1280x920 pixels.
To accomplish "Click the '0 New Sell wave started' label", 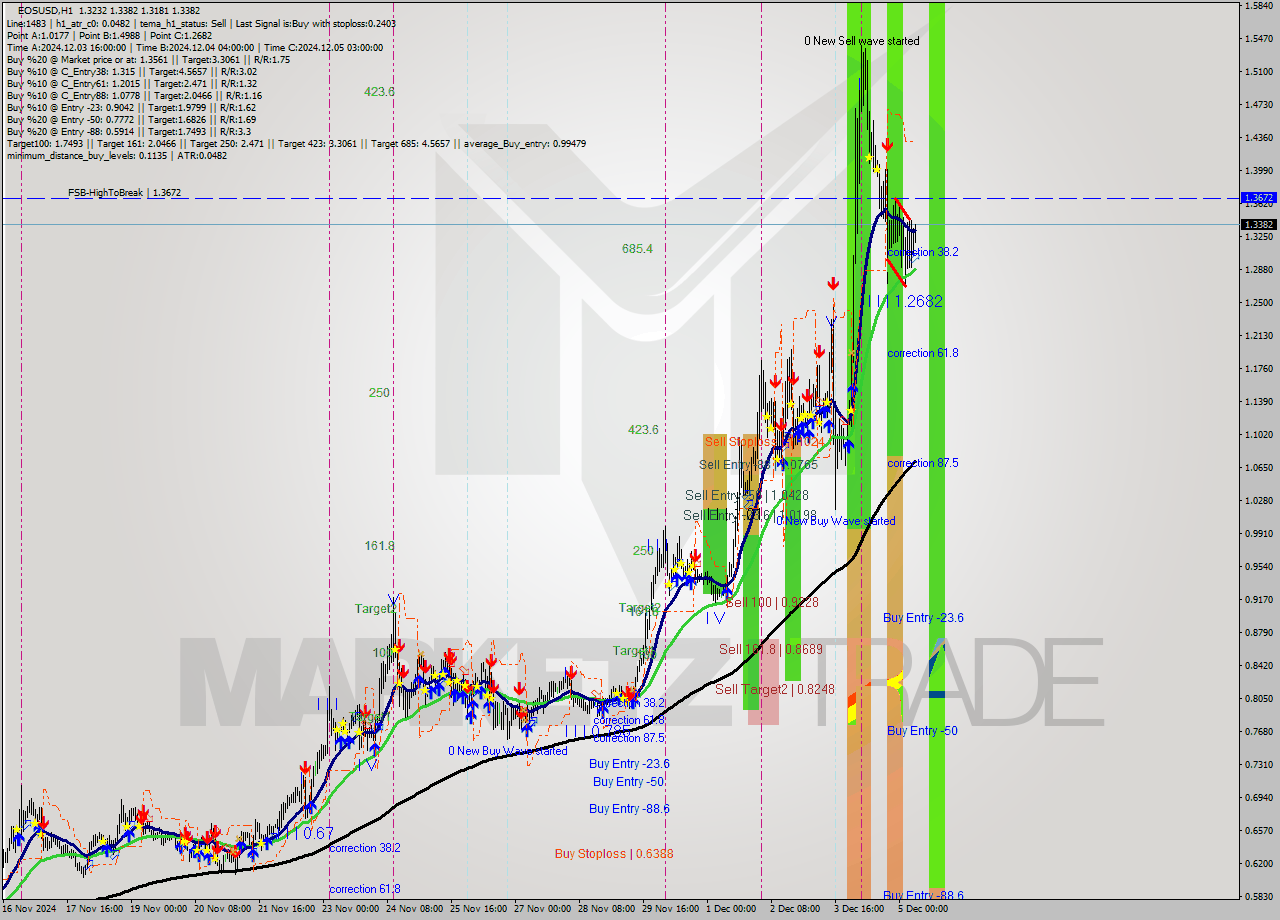I will (x=862, y=41).
